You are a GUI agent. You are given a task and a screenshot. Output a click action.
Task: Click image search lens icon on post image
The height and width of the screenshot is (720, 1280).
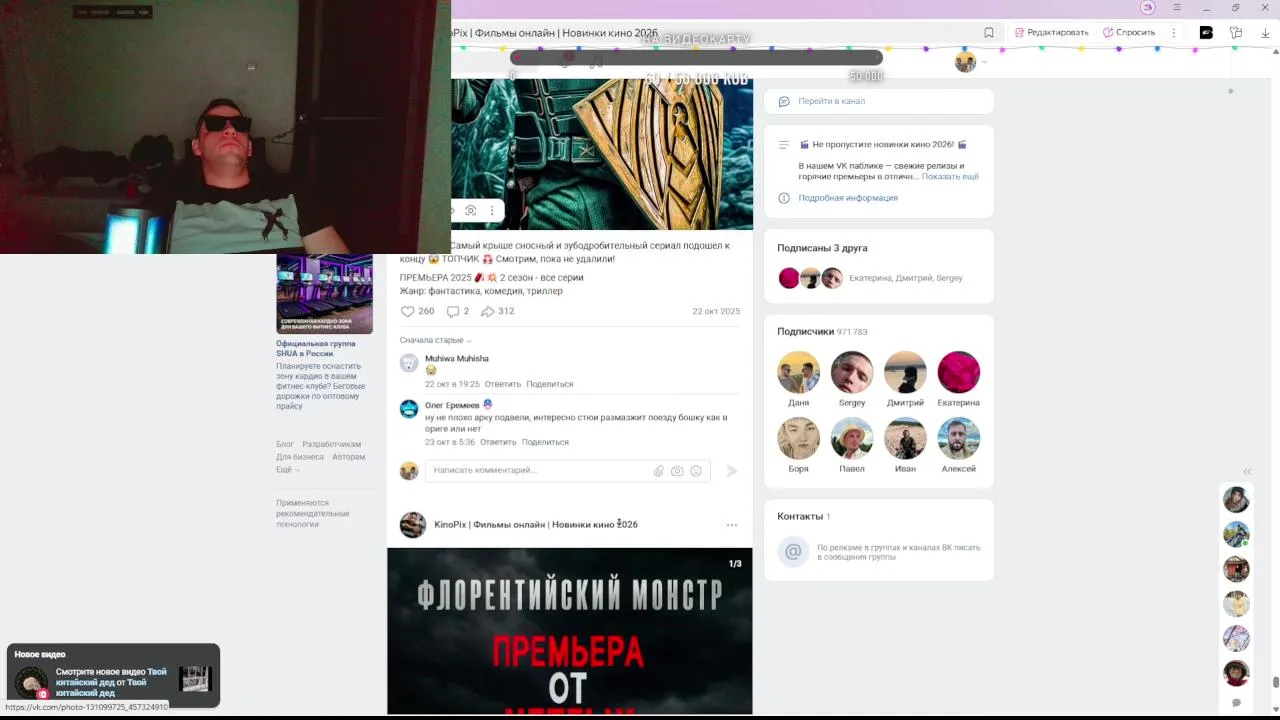point(471,210)
